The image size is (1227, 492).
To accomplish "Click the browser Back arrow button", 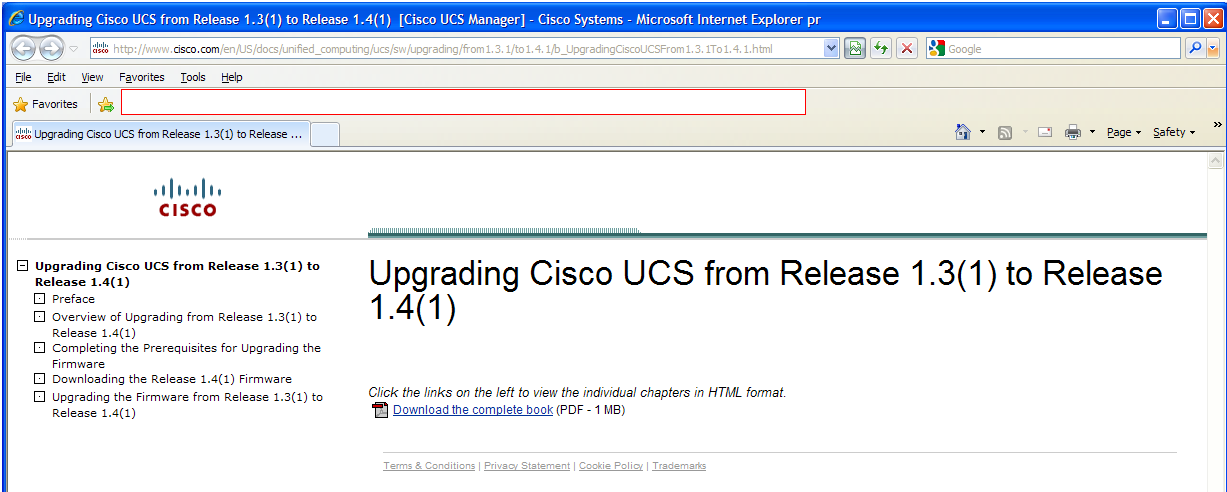I will [x=23, y=48].
